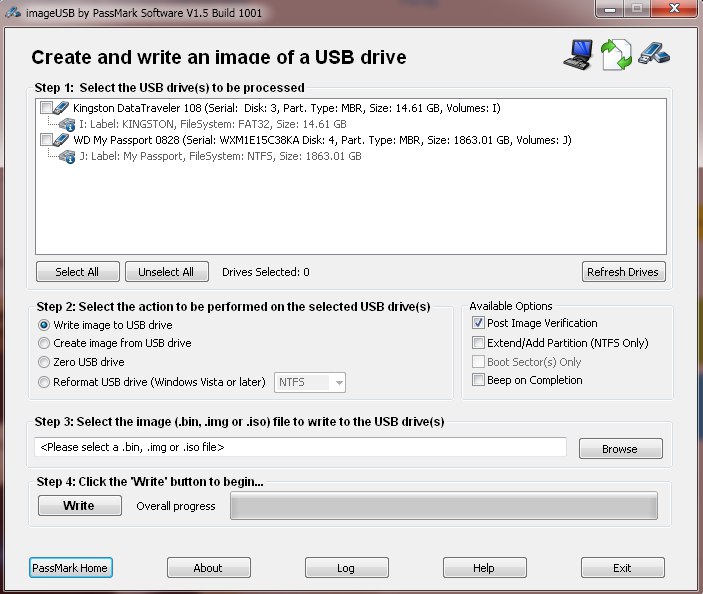View the Log

pos(347,568)
